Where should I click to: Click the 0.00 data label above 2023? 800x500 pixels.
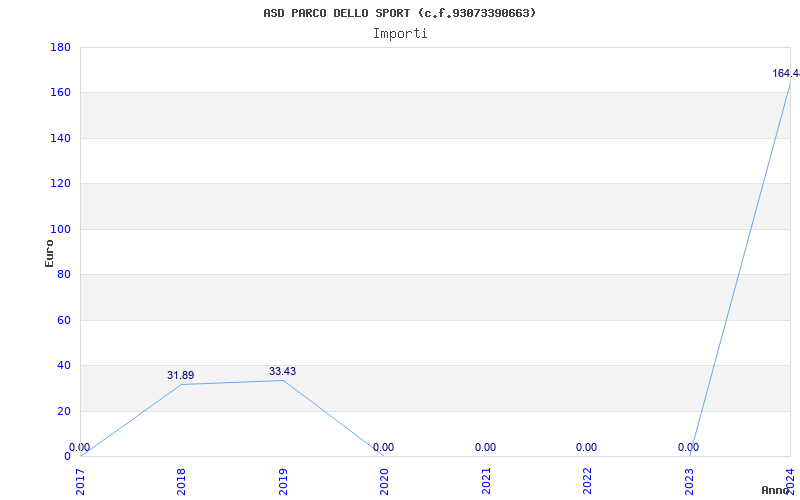tap(688, 447)
